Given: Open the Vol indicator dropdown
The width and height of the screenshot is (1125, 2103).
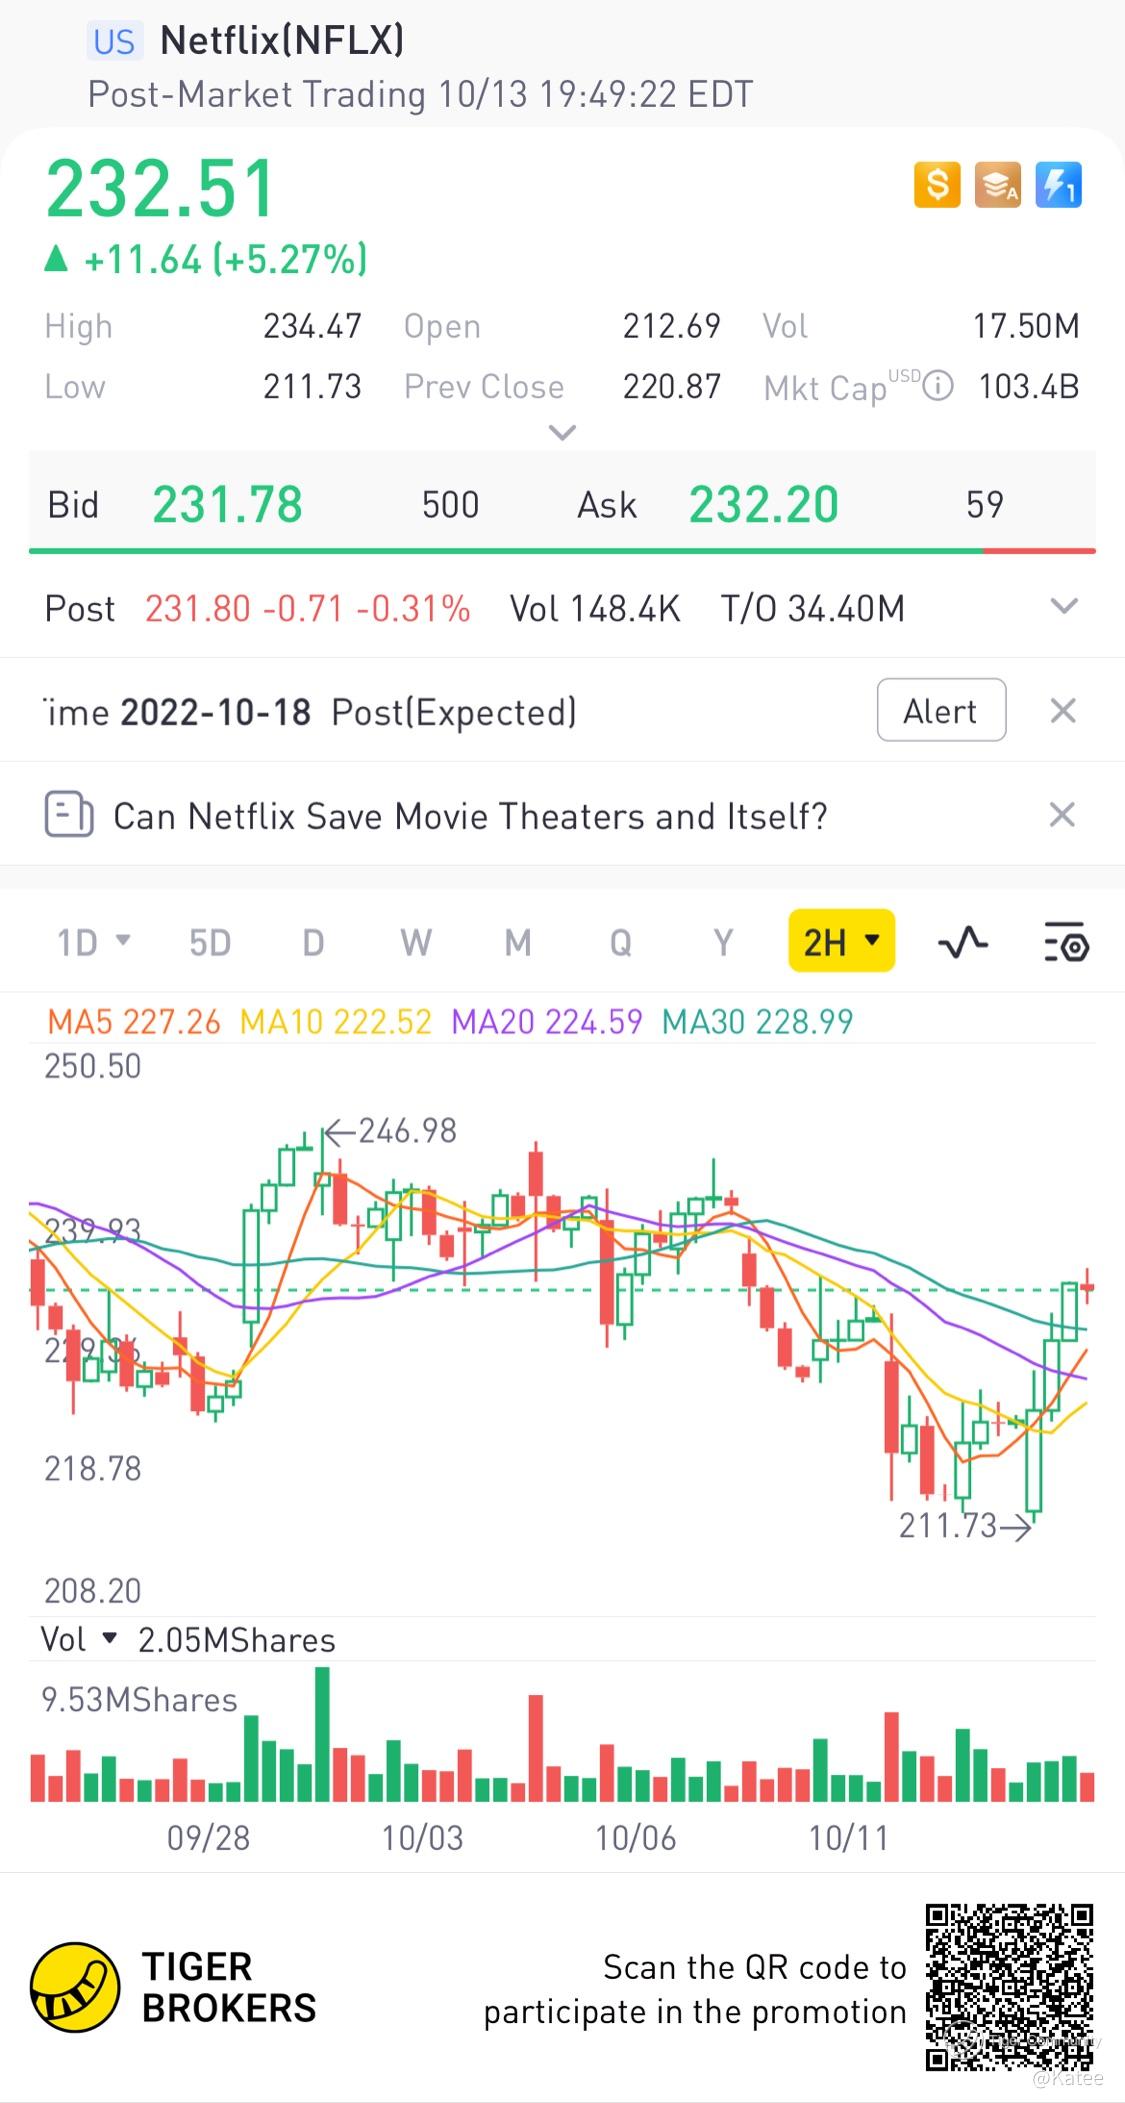Looking at the screenshot, I should [79, 1640].
